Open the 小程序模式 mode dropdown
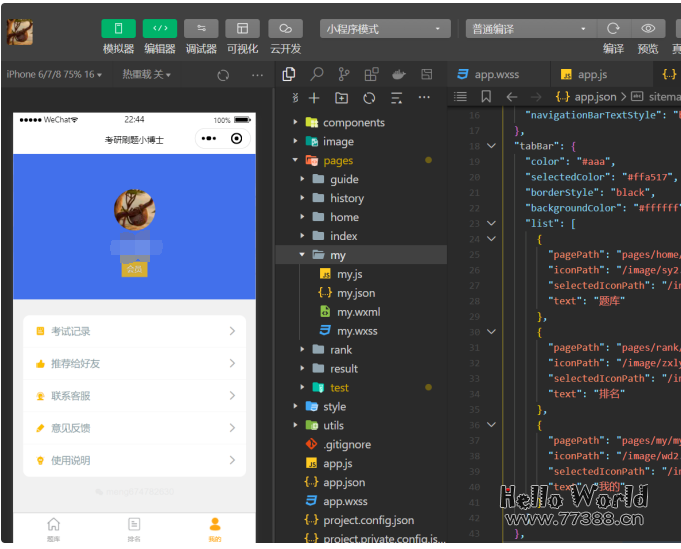The height and width of the screenshot is (549, 681). 384,29
